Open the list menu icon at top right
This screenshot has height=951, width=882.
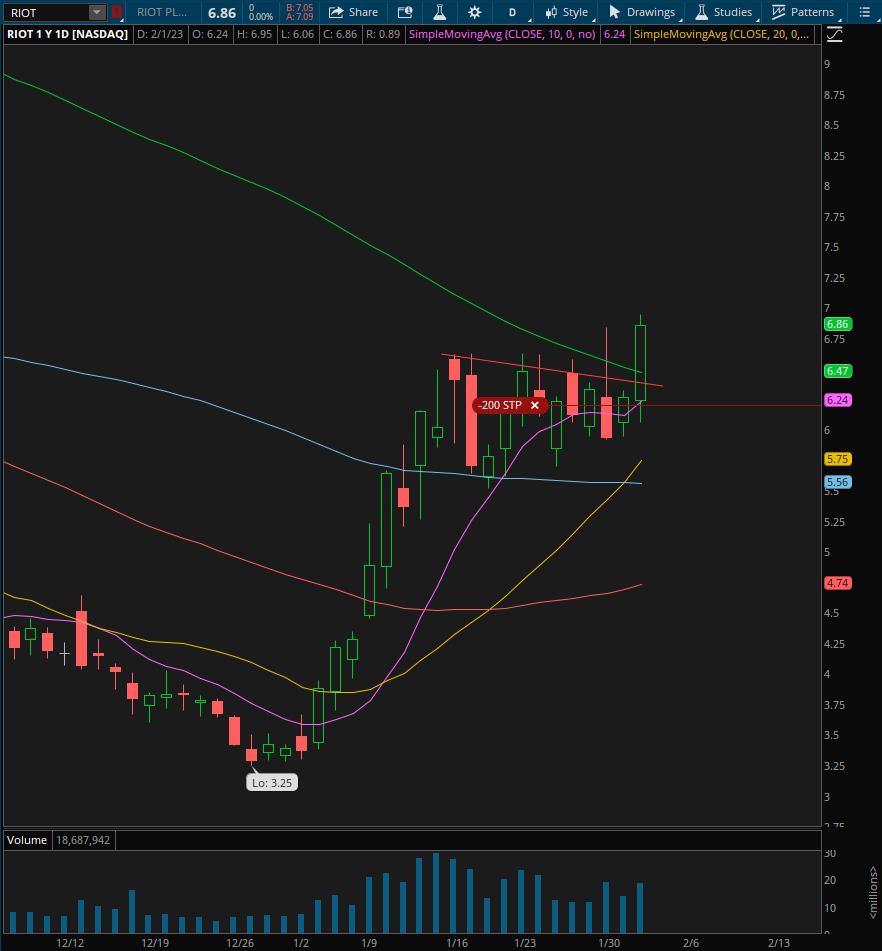[x=865, y=12]
